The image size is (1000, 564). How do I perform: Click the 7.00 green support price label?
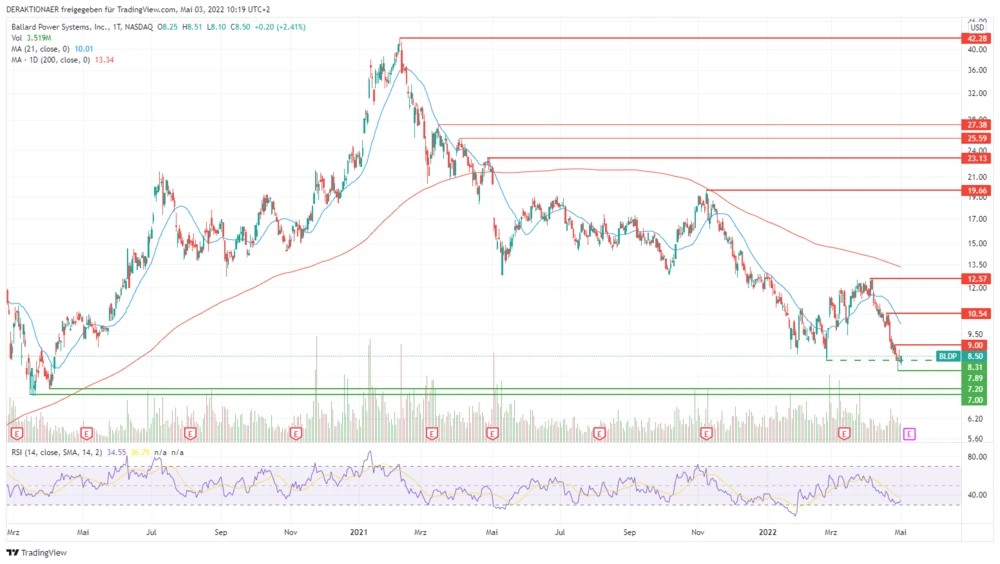pyautogui.click(x=976, y=400)
